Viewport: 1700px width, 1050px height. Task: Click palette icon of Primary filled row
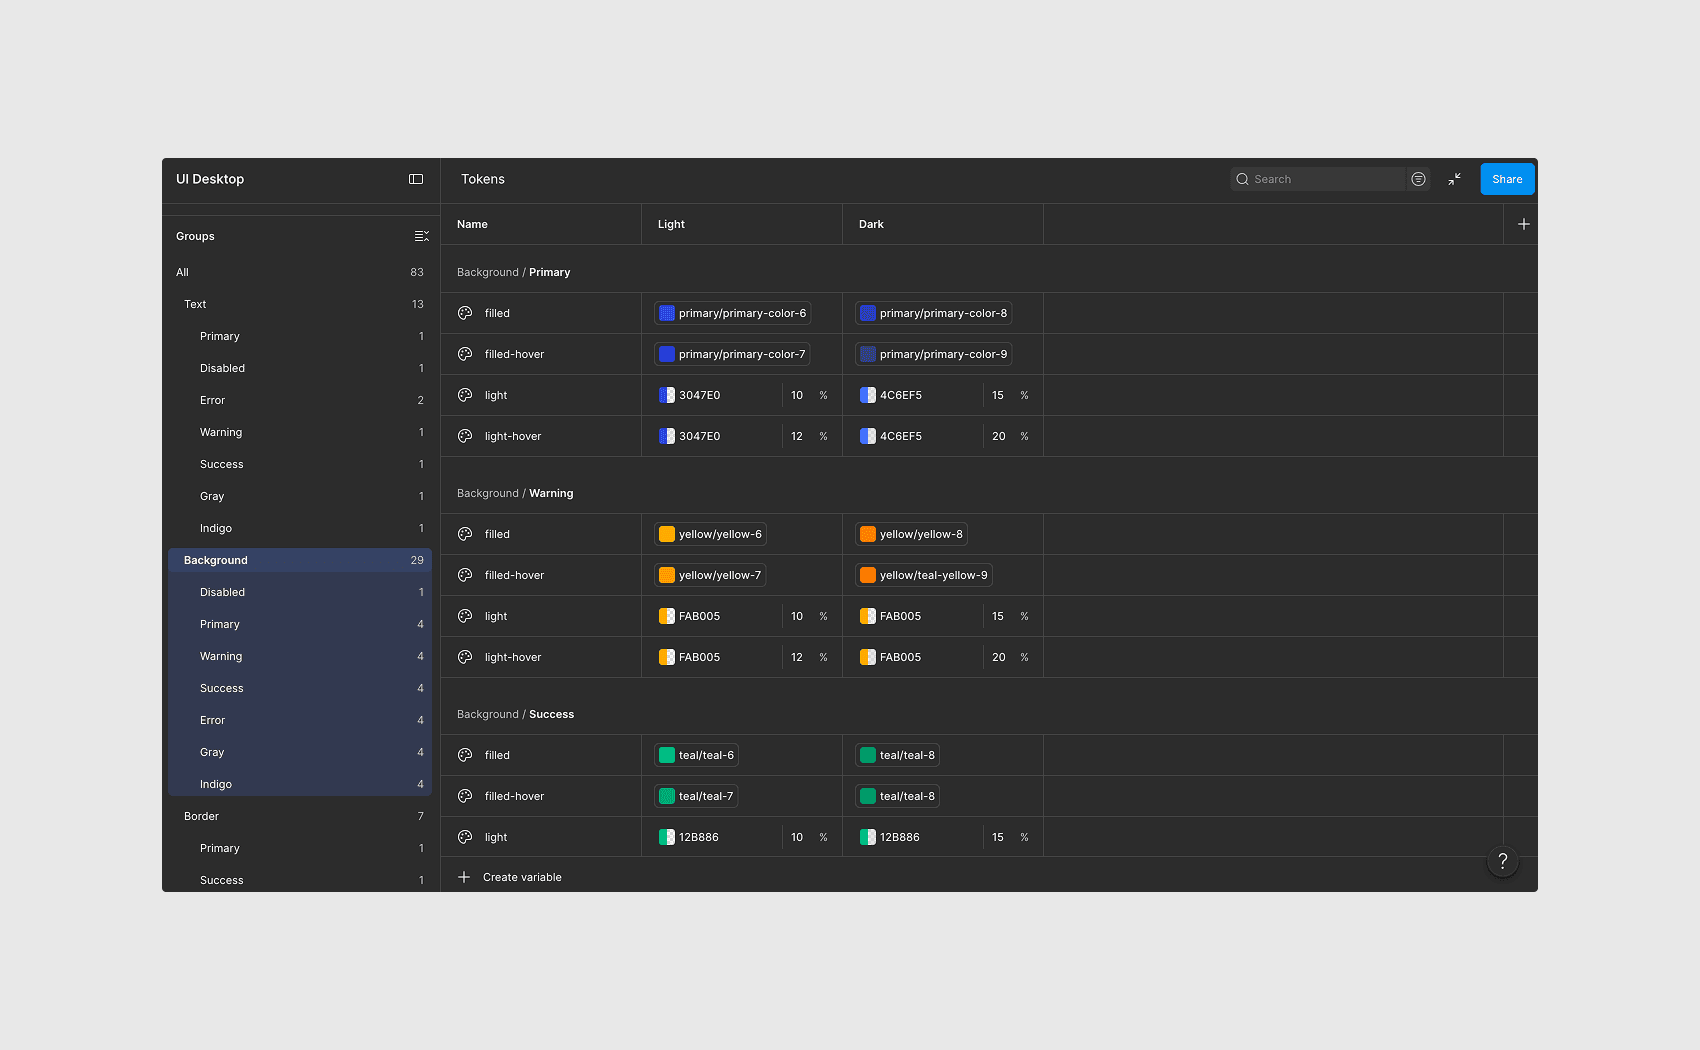point(465,313)
